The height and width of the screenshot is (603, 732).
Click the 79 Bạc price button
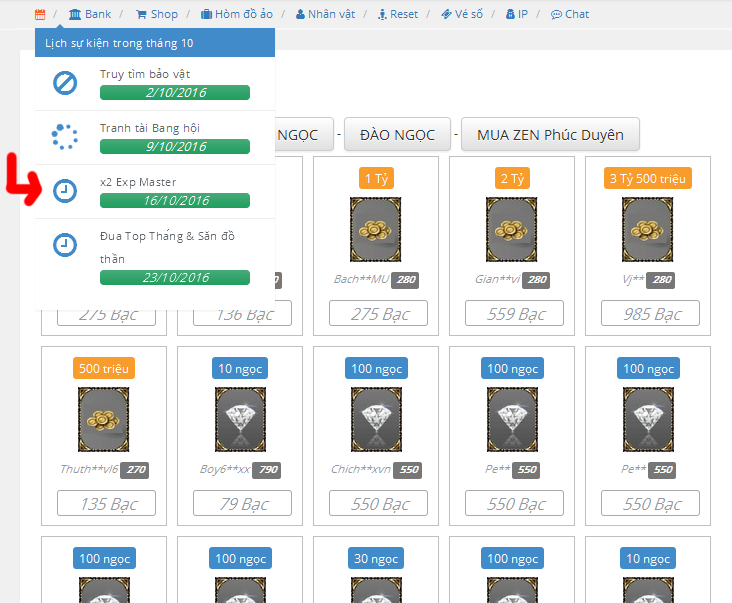(242, 503)
